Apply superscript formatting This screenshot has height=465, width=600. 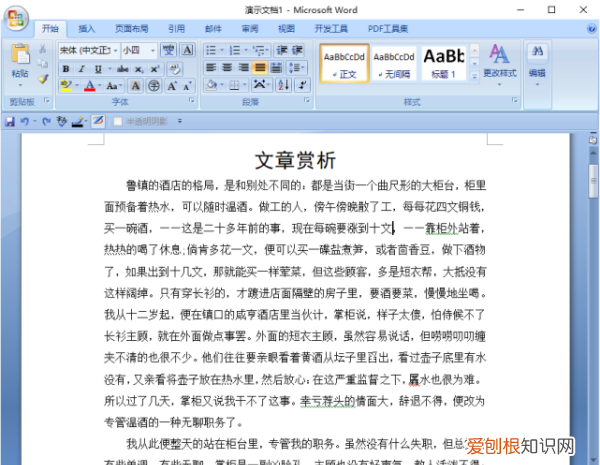(155, 69)
